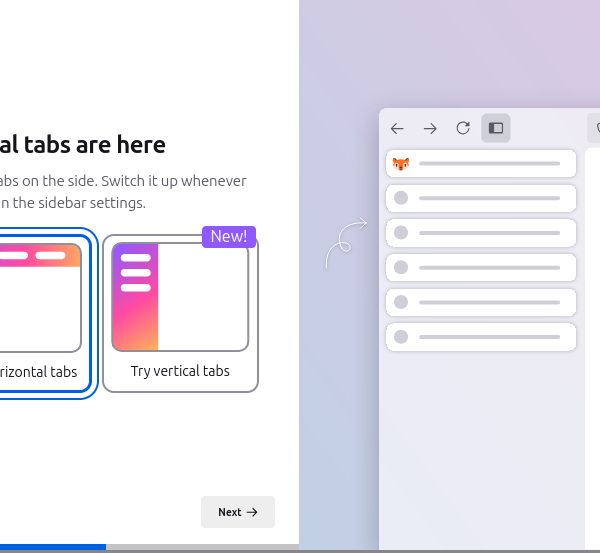Click the back arrow in the browser illustration

pyautogui.click(x=397, y=128)
